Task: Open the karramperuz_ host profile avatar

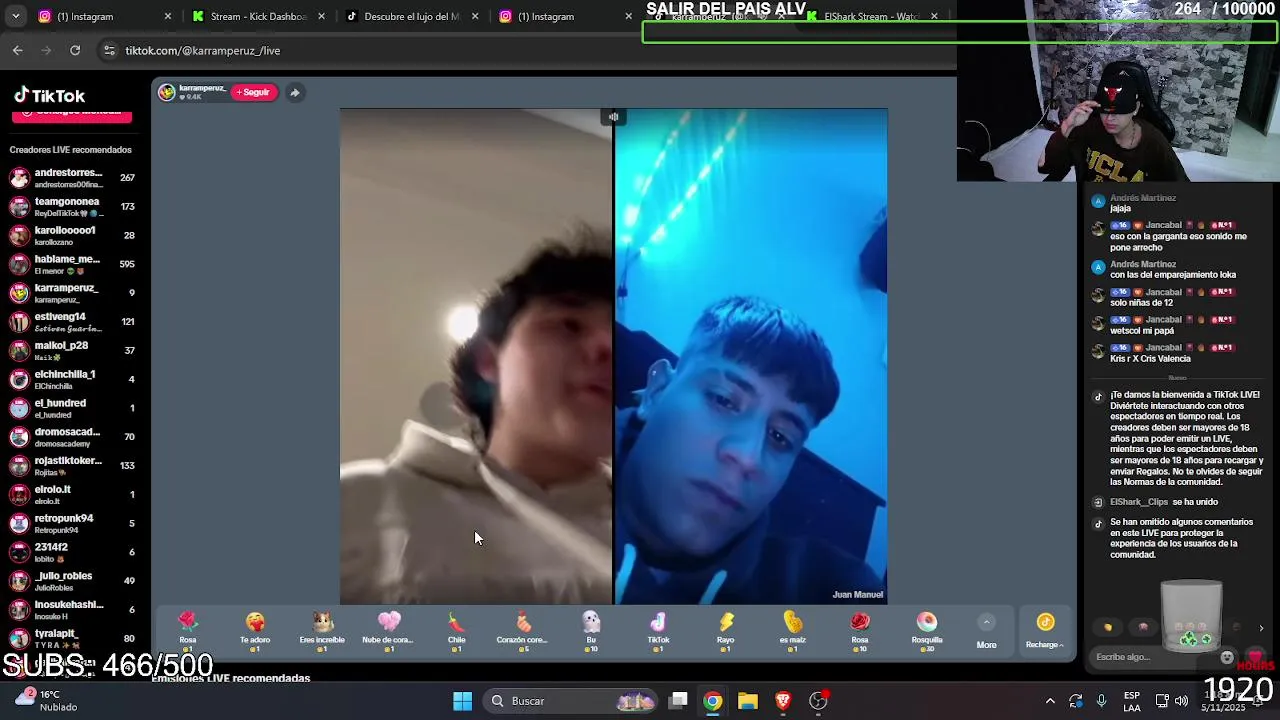Action: pyautogui.click(x=167, y=92)
